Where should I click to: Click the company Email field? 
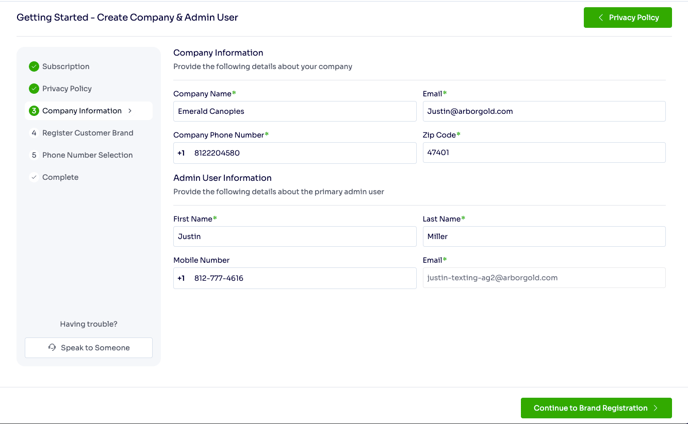click(x=544, y=111)
